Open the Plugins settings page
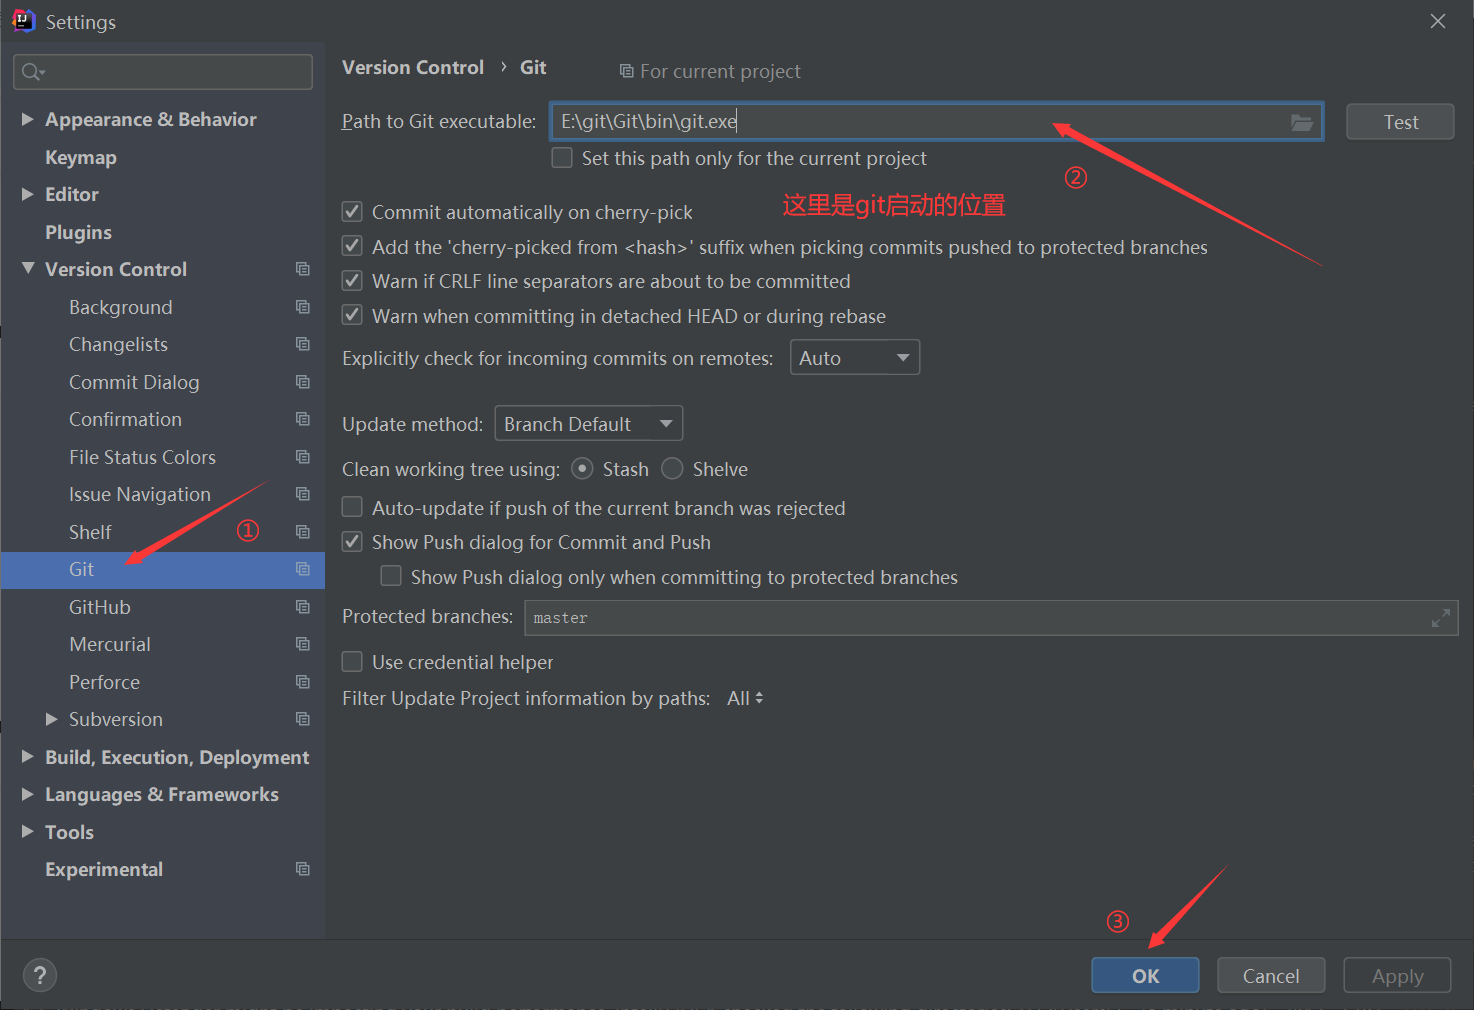 pos(78,232)
